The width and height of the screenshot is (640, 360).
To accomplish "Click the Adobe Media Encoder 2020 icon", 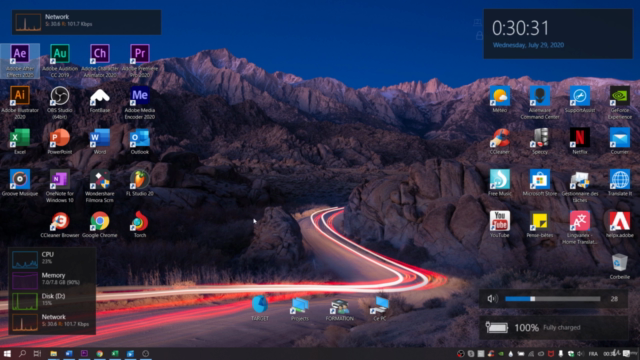I will pos(140,102).
